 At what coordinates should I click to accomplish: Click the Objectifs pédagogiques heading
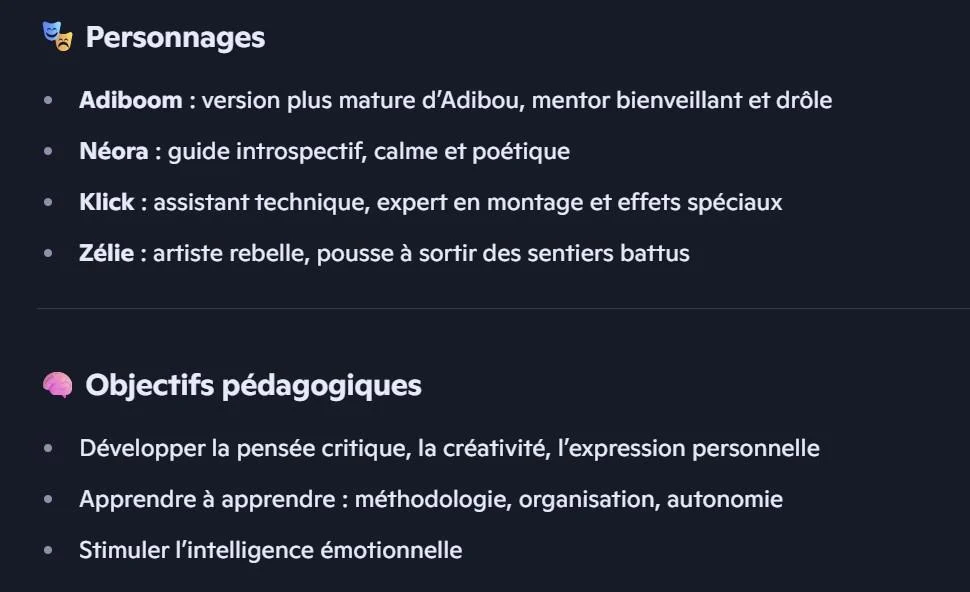click(253, 385)
